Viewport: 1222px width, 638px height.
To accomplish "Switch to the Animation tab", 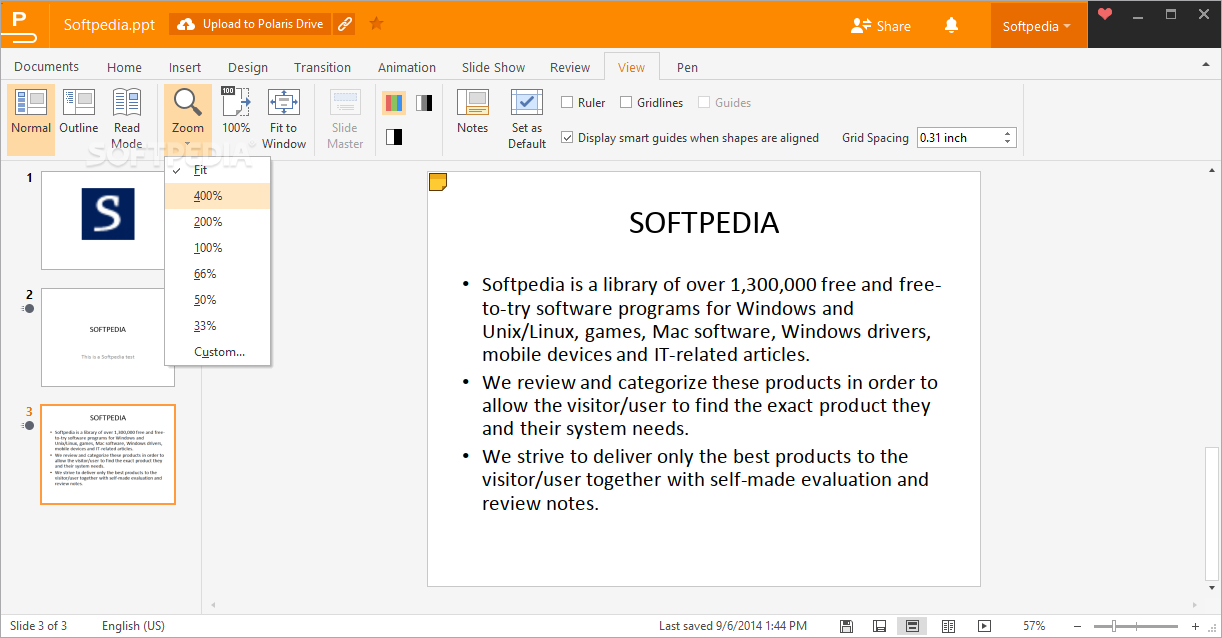I will click(x=407, y=67).
